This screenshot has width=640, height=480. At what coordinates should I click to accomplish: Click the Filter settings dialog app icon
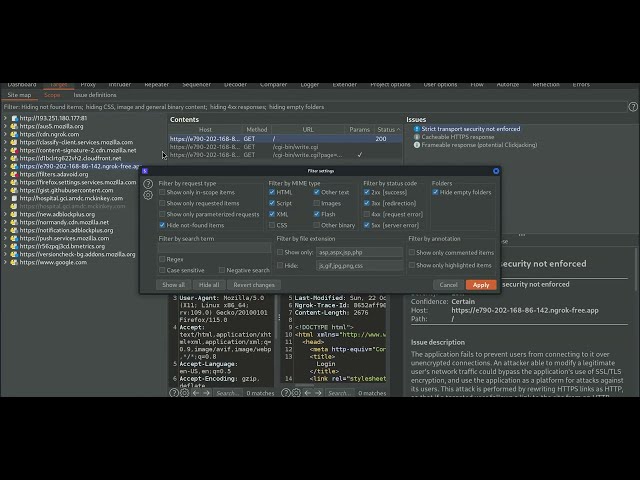(x=145, y=171)
